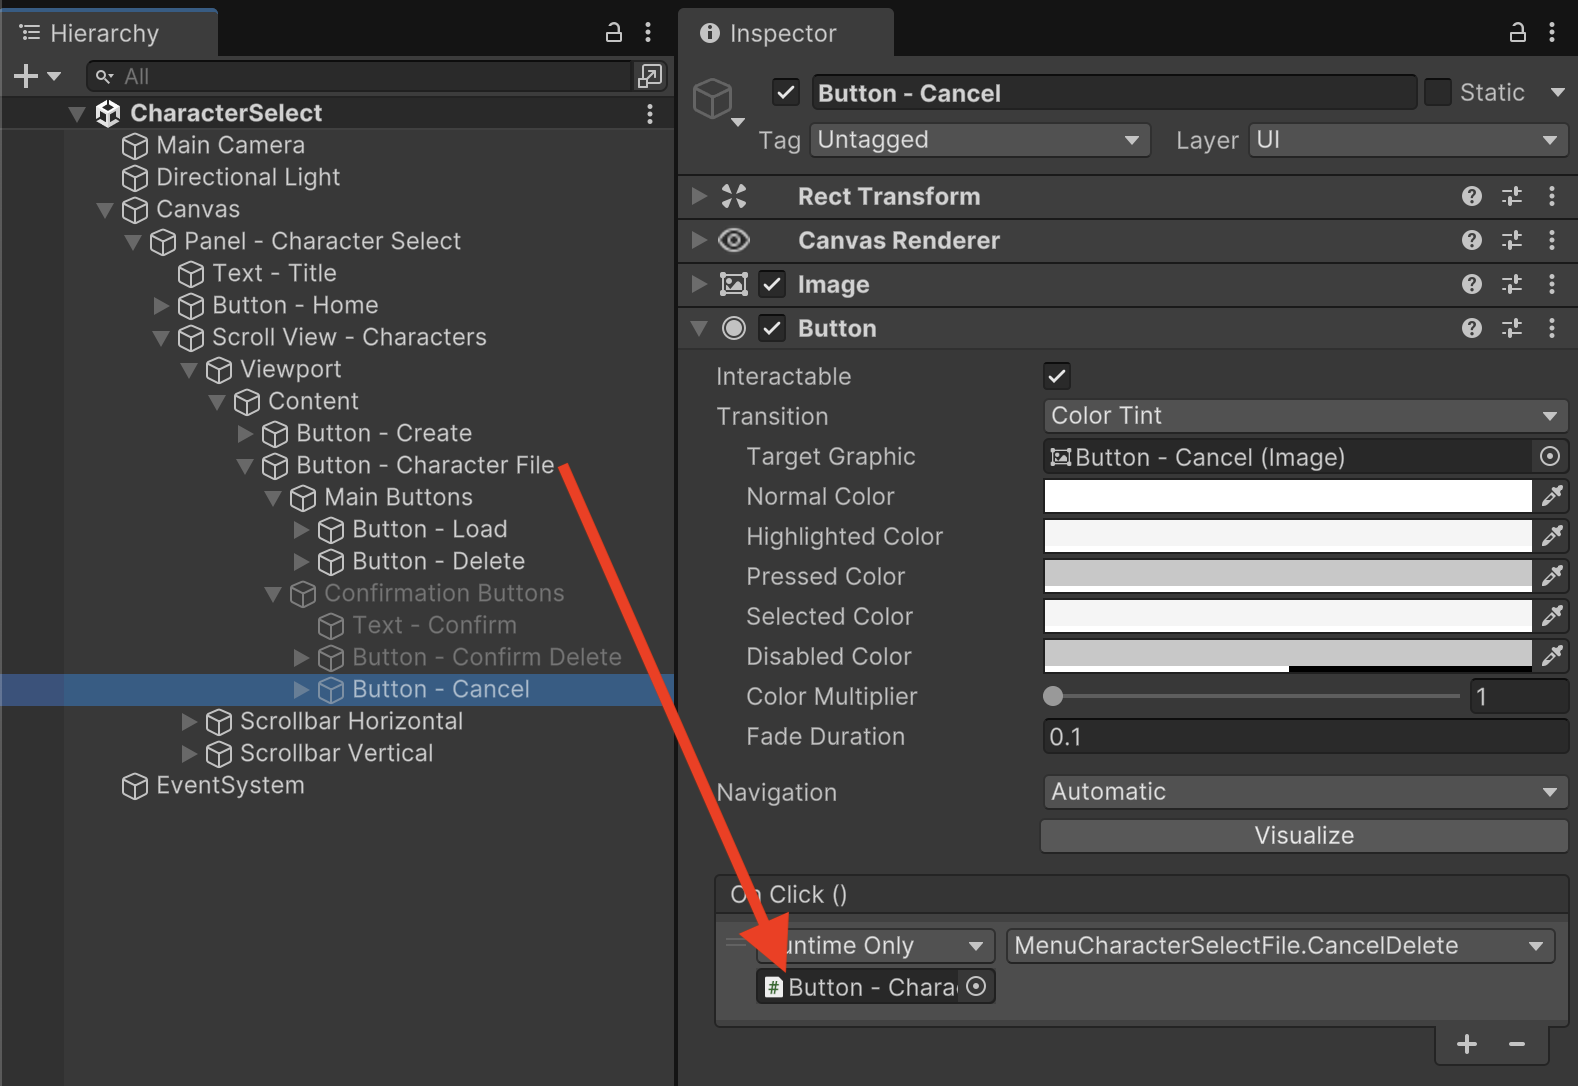Expand the Button - Home tree item

pyautogui.click(x=161, y=305)
